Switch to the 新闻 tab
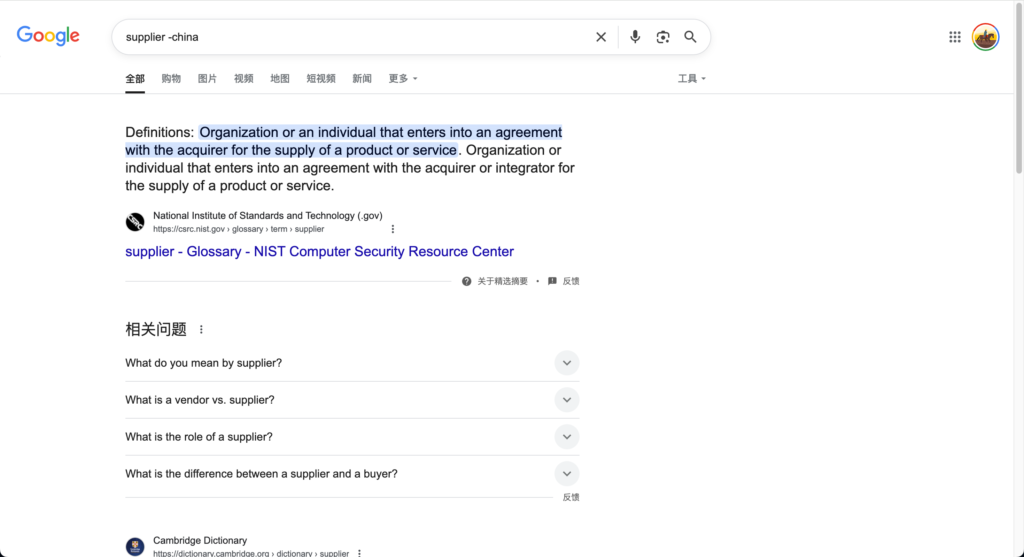Image resolution: width=1024 pixels, height=557 pixels. tap(362, 78)
